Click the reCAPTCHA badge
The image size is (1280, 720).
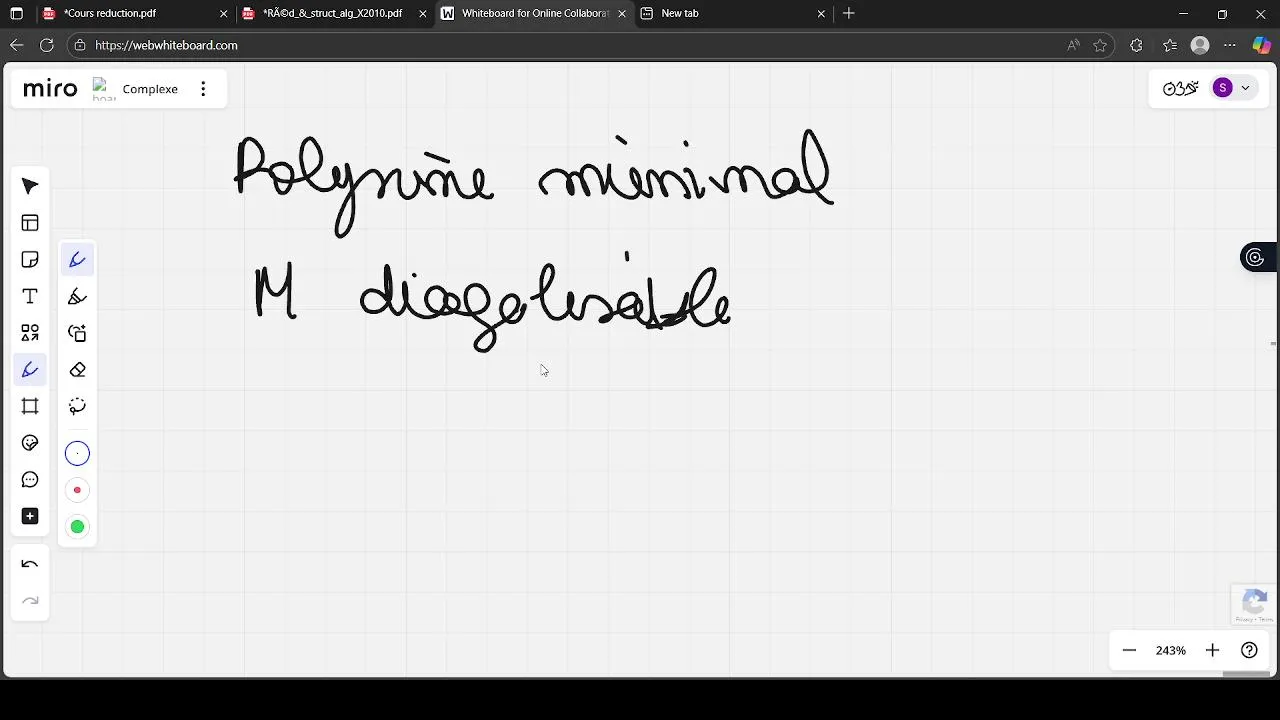1254,605
